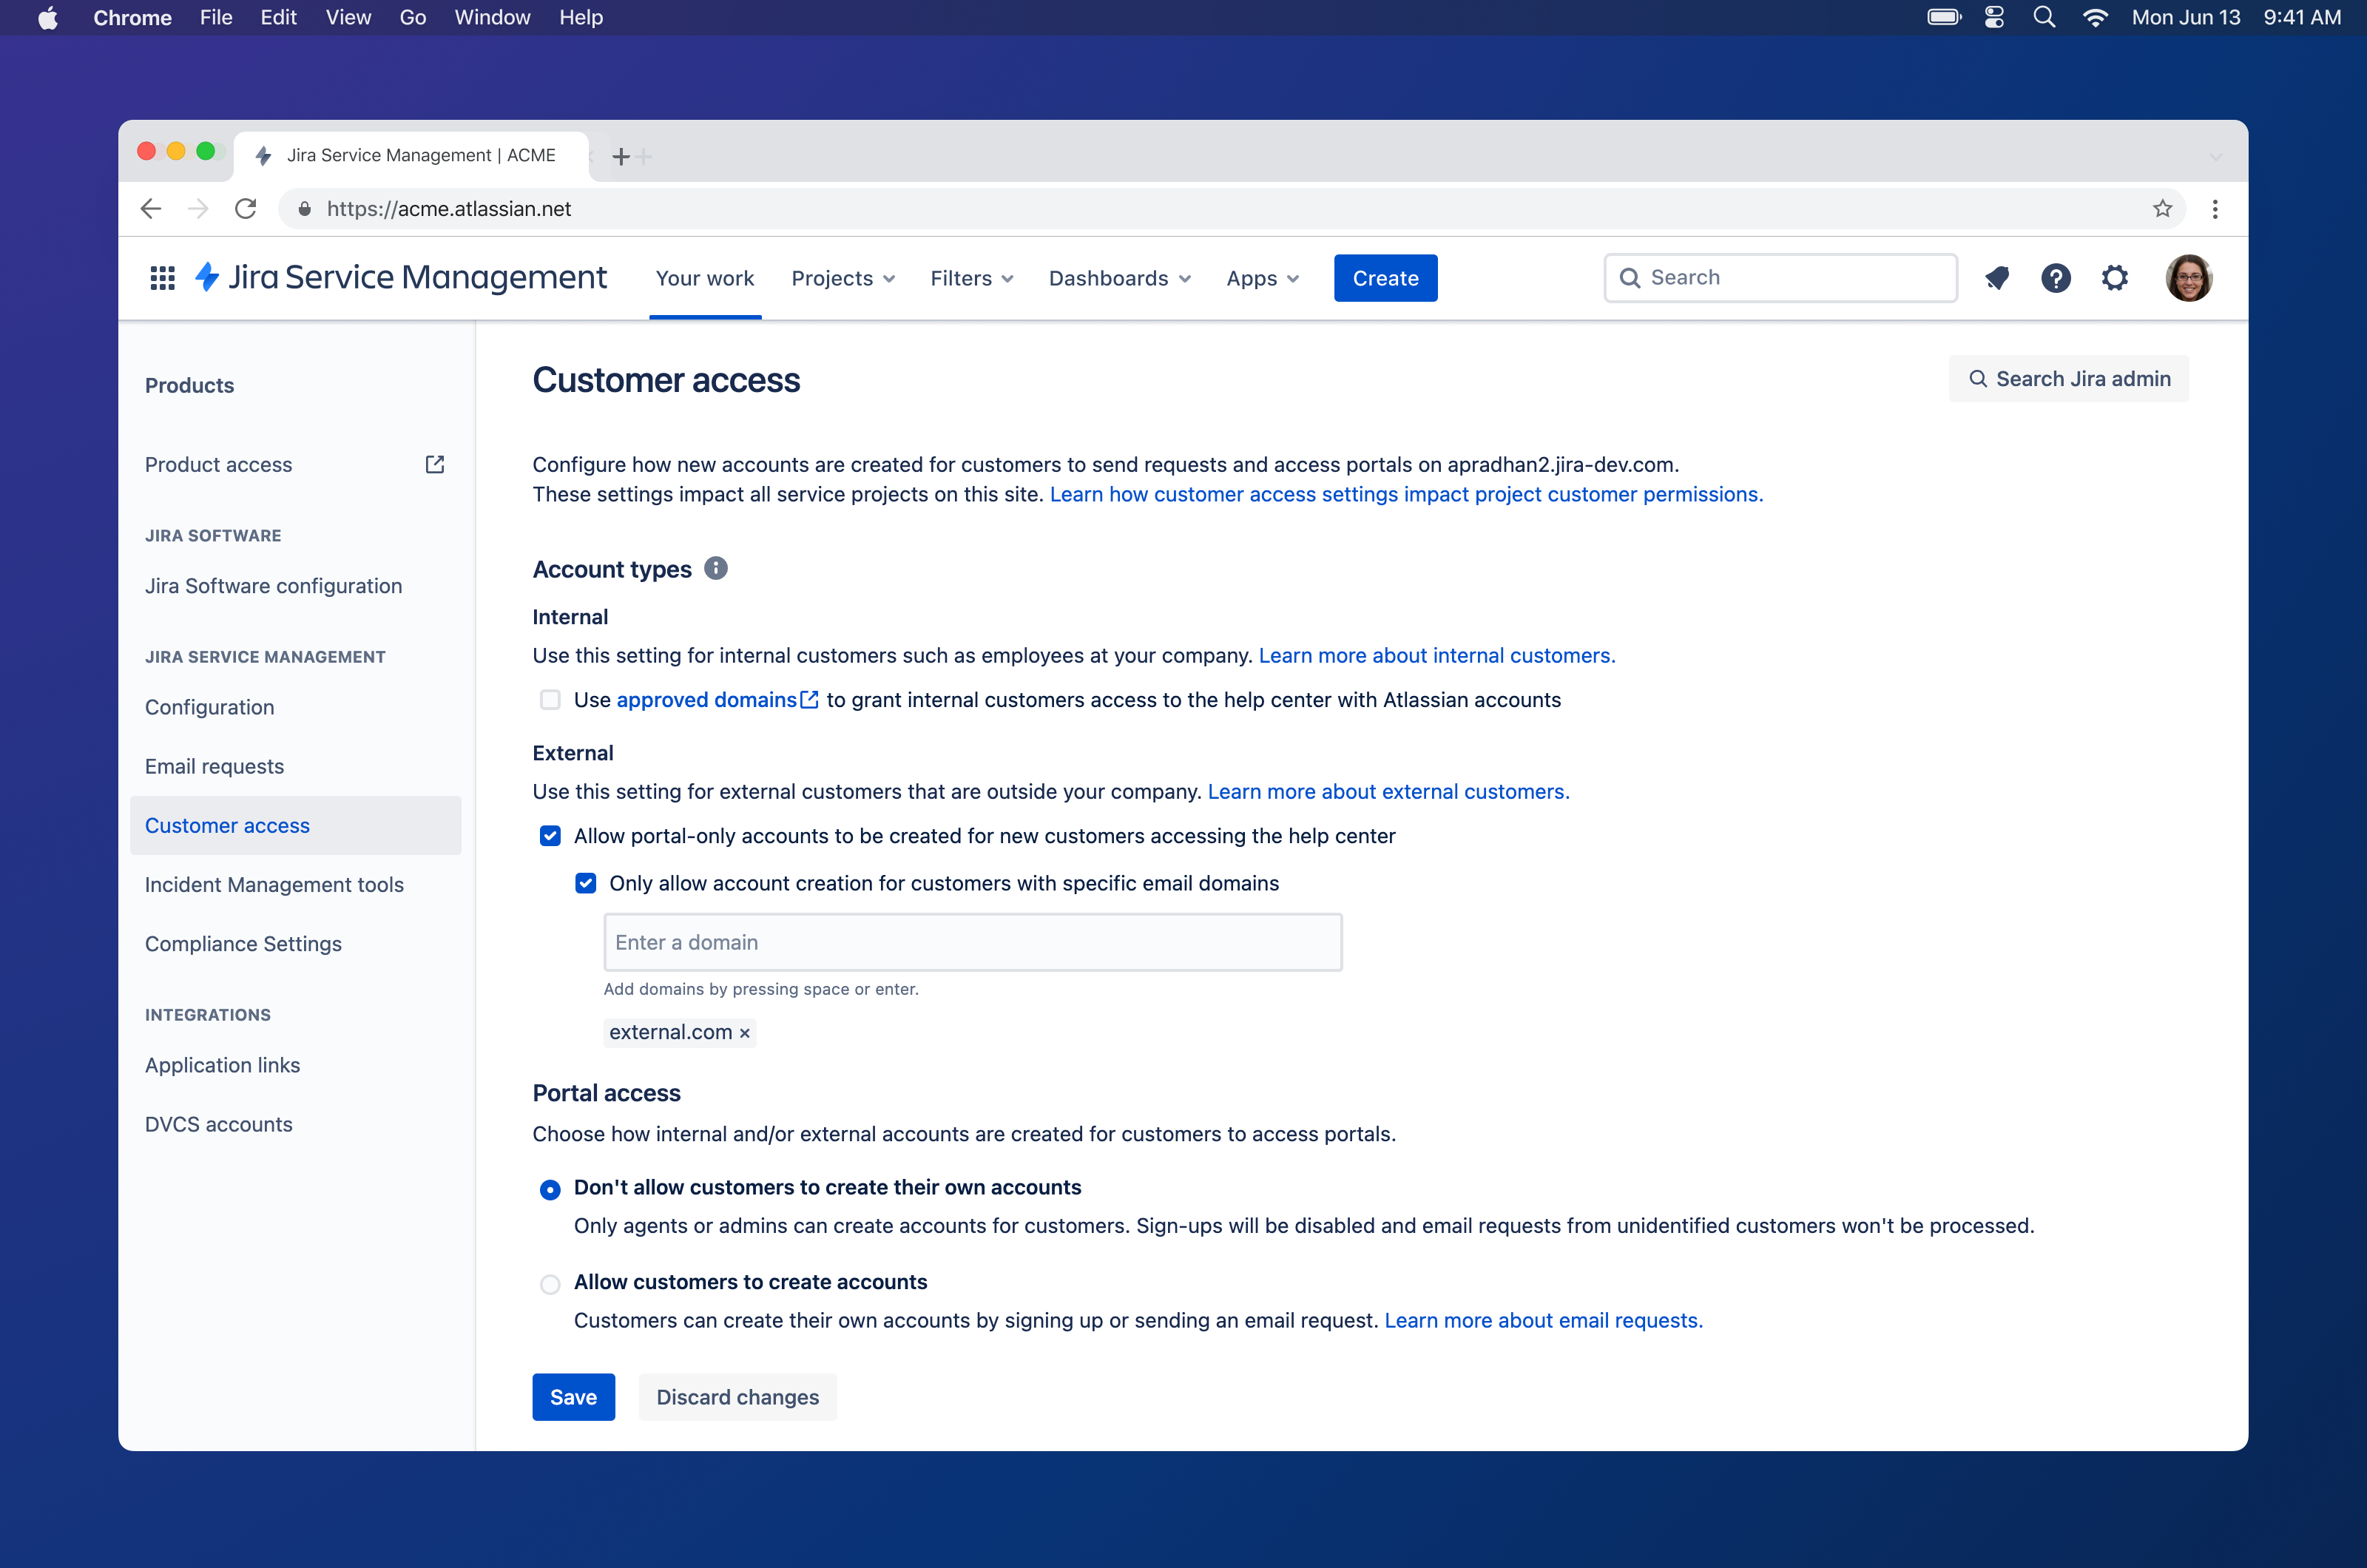Click the blue Create button
2367x1568 pixels.
coord(1385,278)
